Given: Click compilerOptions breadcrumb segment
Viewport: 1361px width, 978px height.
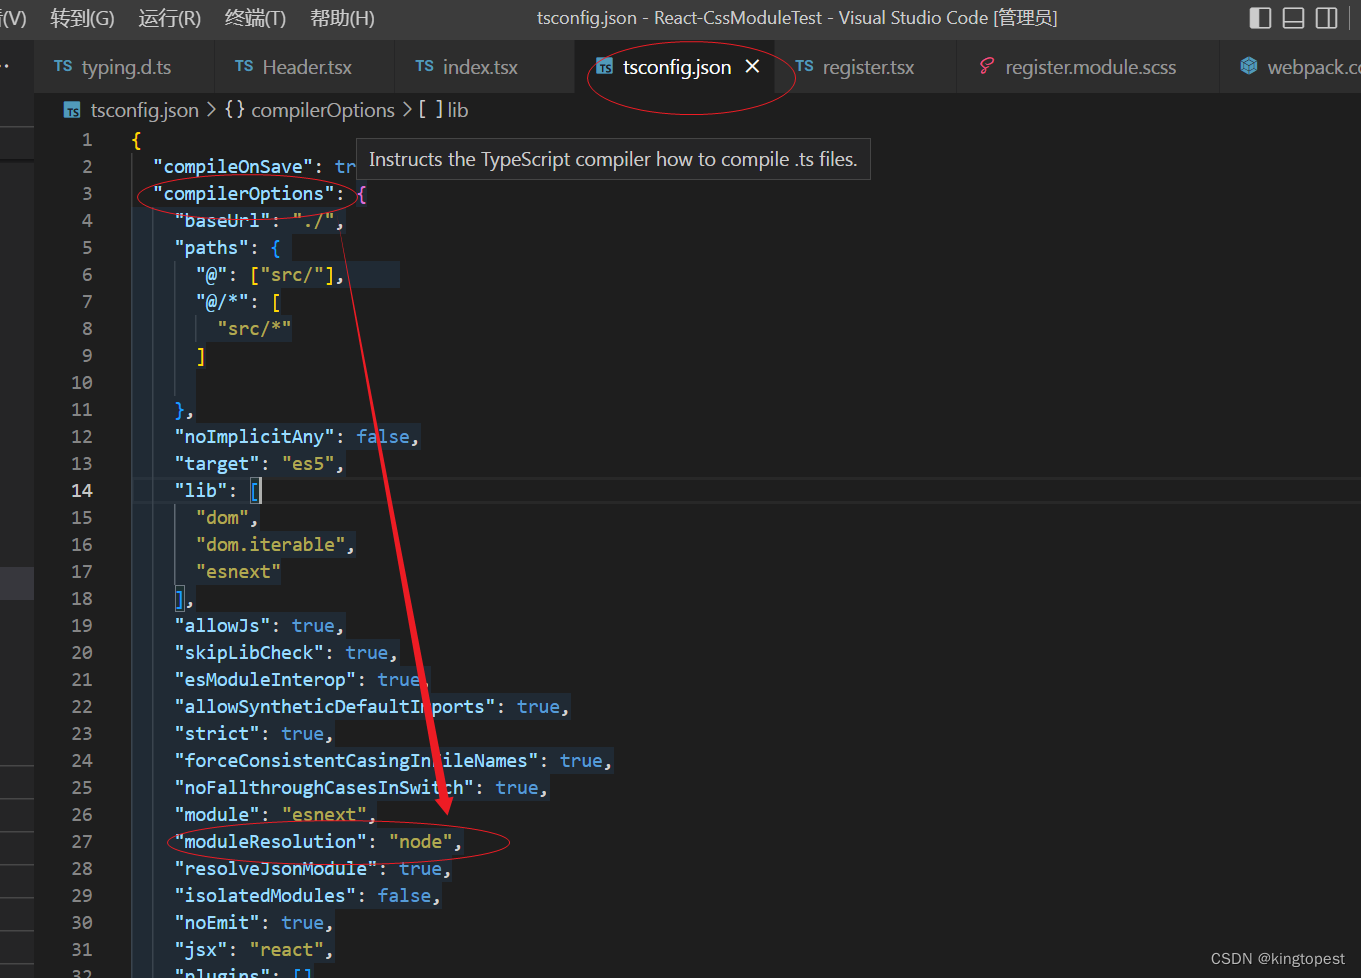Looking at the screenshot, I should pos(322,110).
